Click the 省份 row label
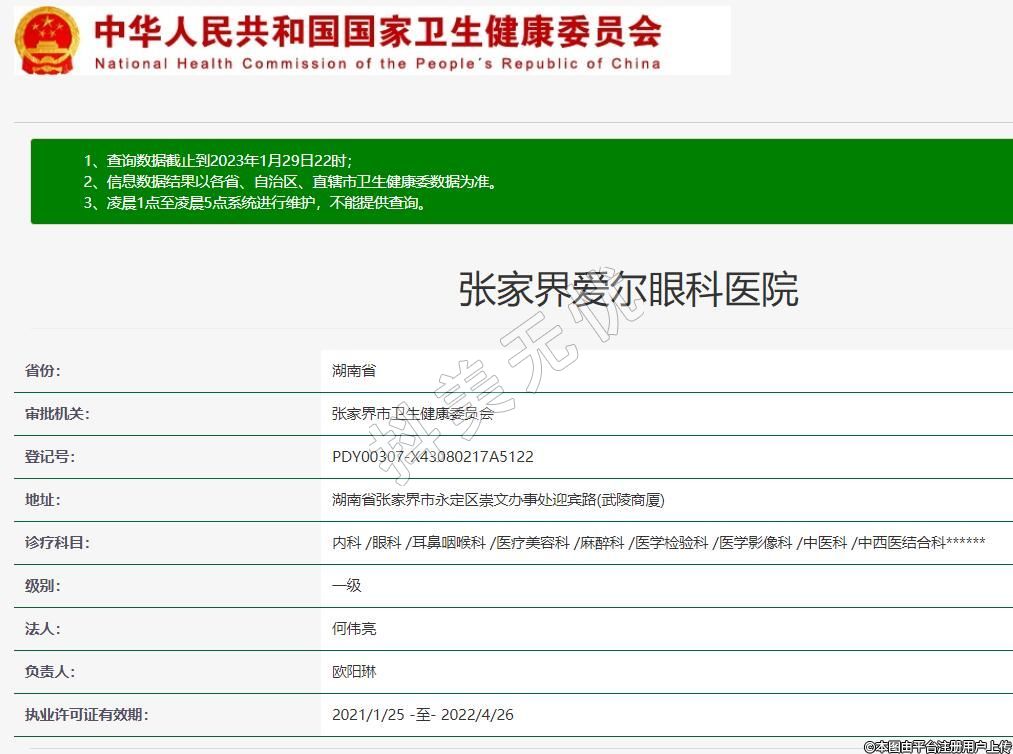 [43, 371]
